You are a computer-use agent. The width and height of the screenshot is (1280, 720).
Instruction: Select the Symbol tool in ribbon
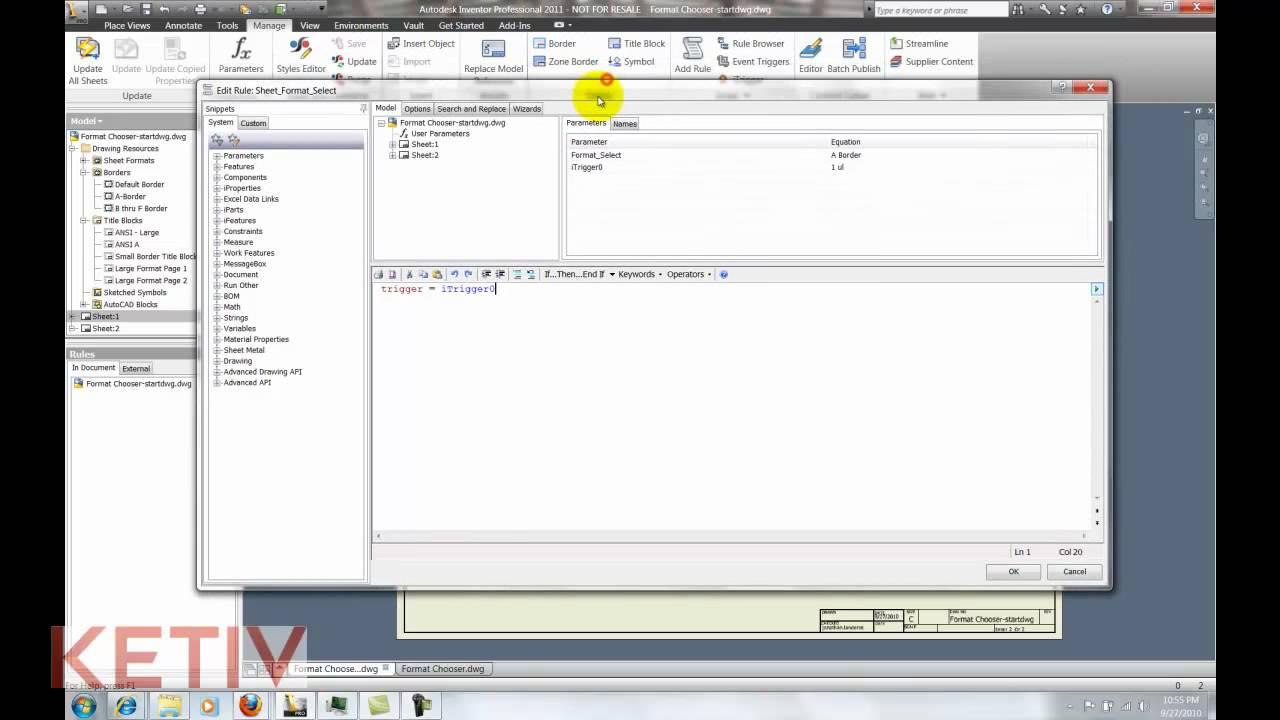coord(631,62)
